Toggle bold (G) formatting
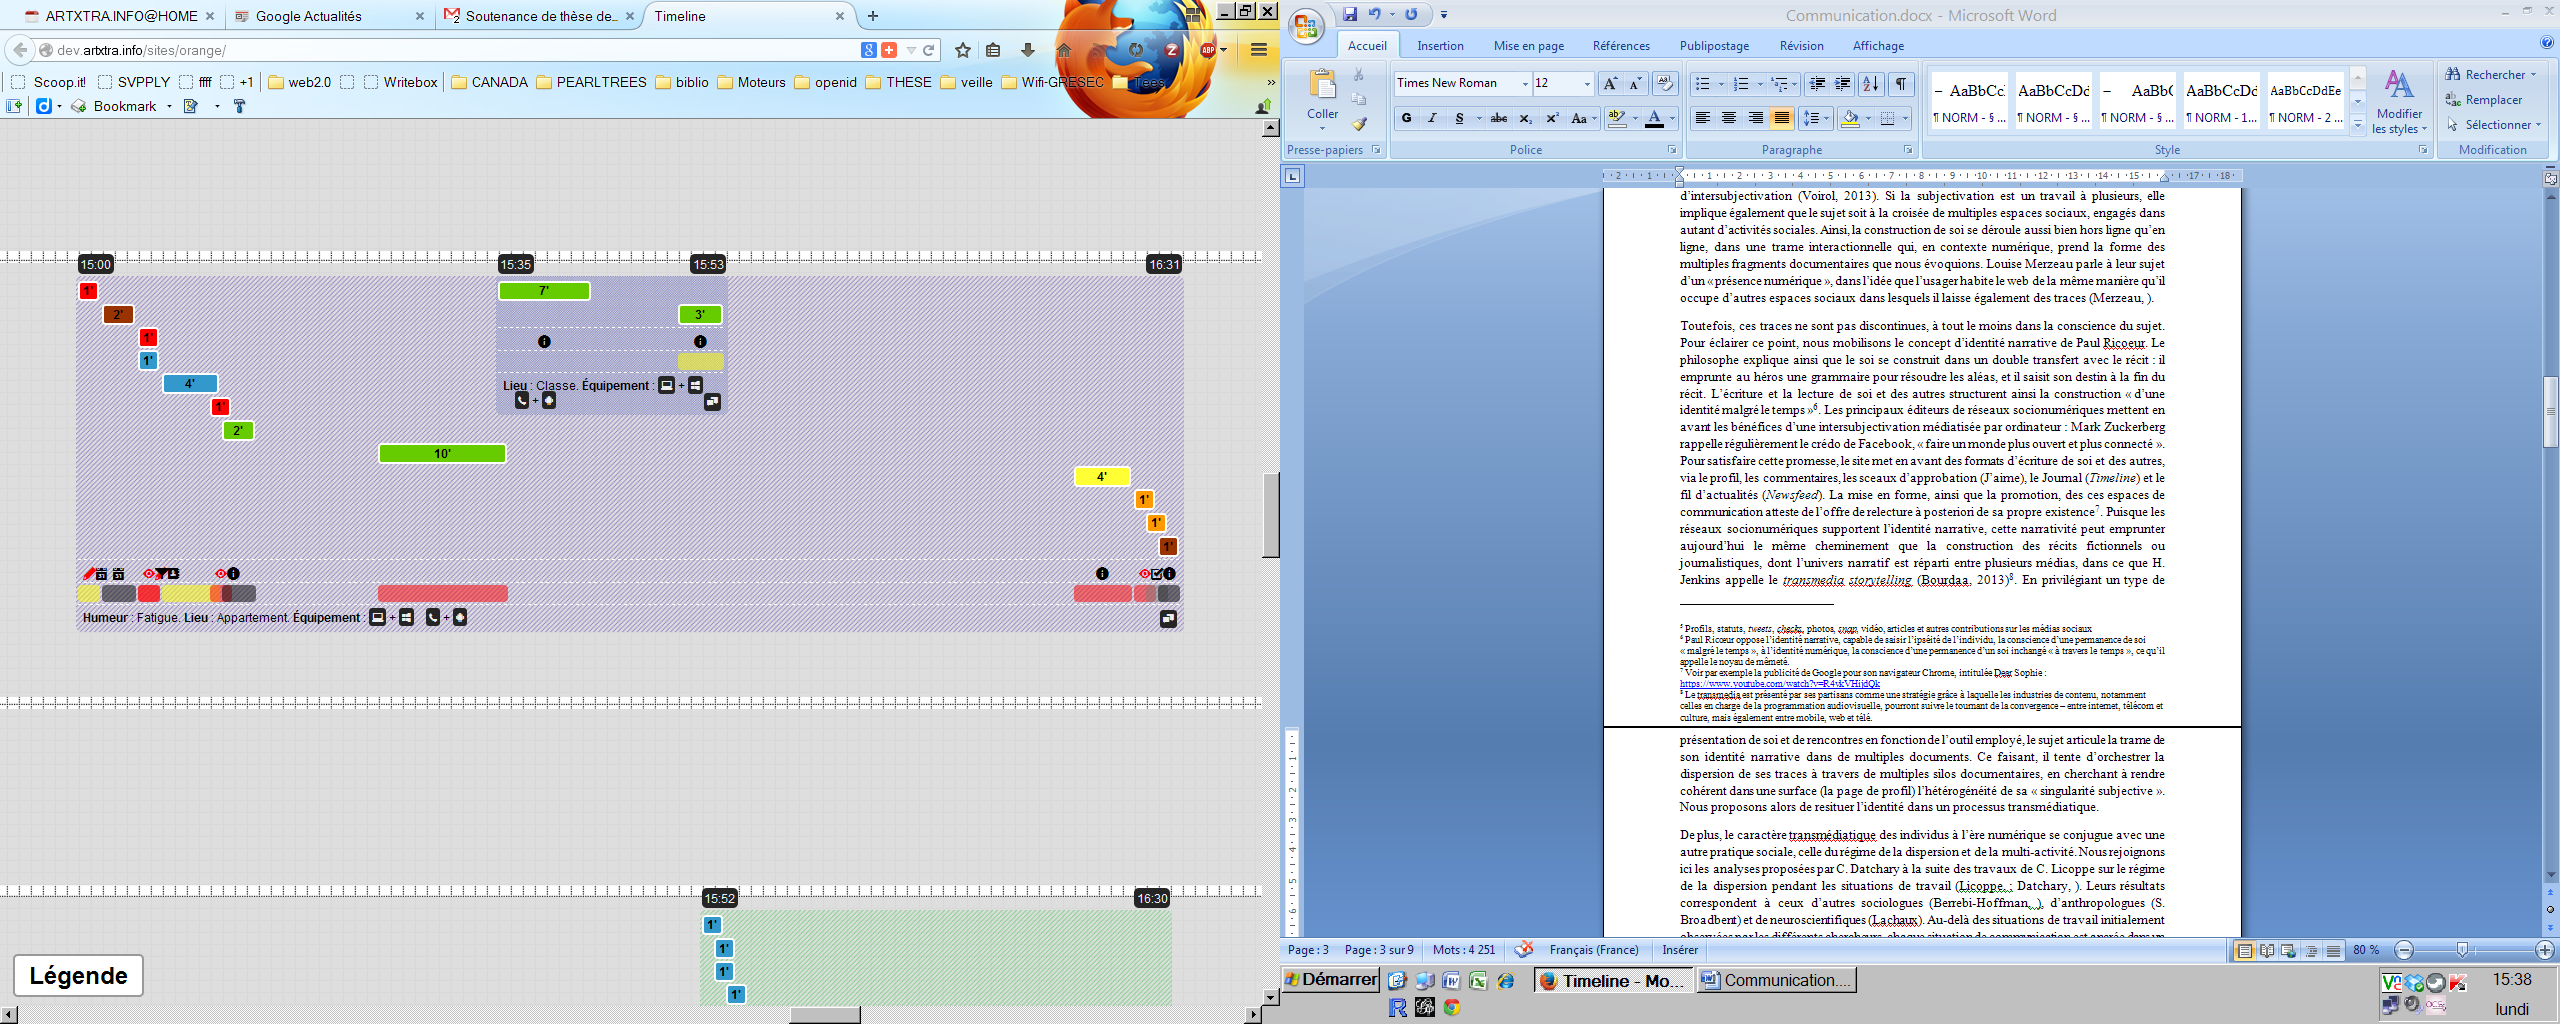 point(1406,118)
